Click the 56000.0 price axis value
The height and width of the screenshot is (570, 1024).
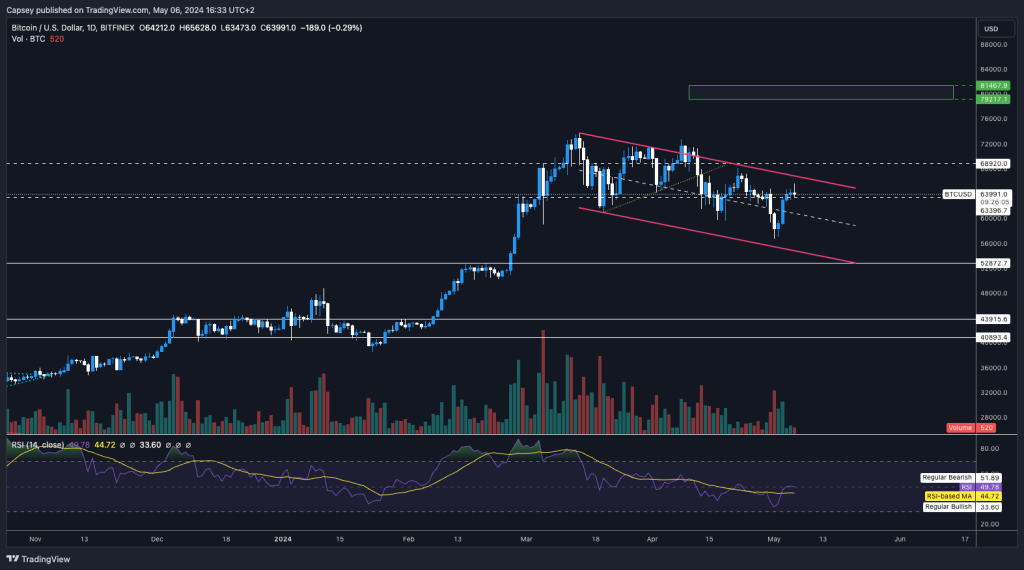pos(993,244)
